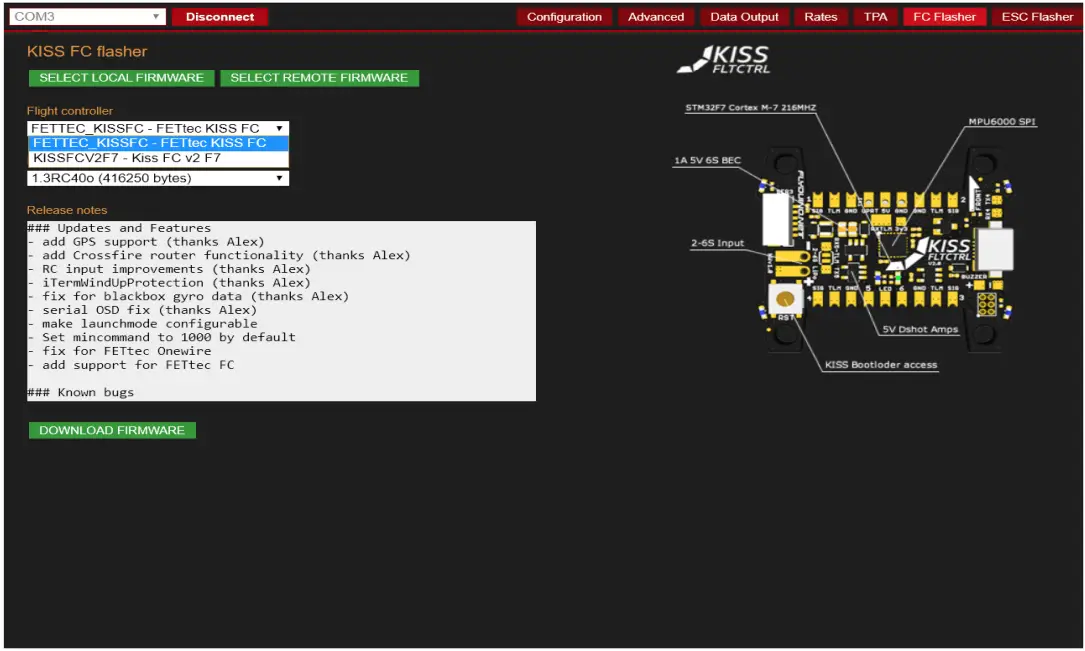Viewport: 1085px width, 651px height.
Task: Click the 'Flight controller' label
Action: 70,111
